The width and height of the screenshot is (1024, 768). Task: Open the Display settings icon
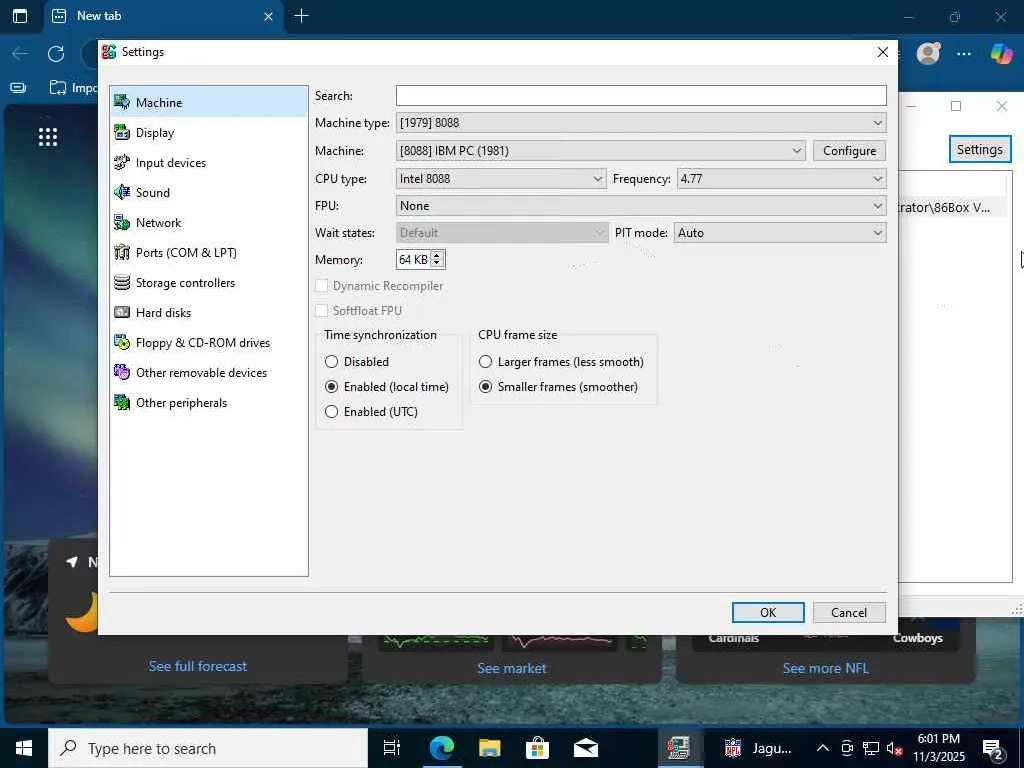point(122,132)
